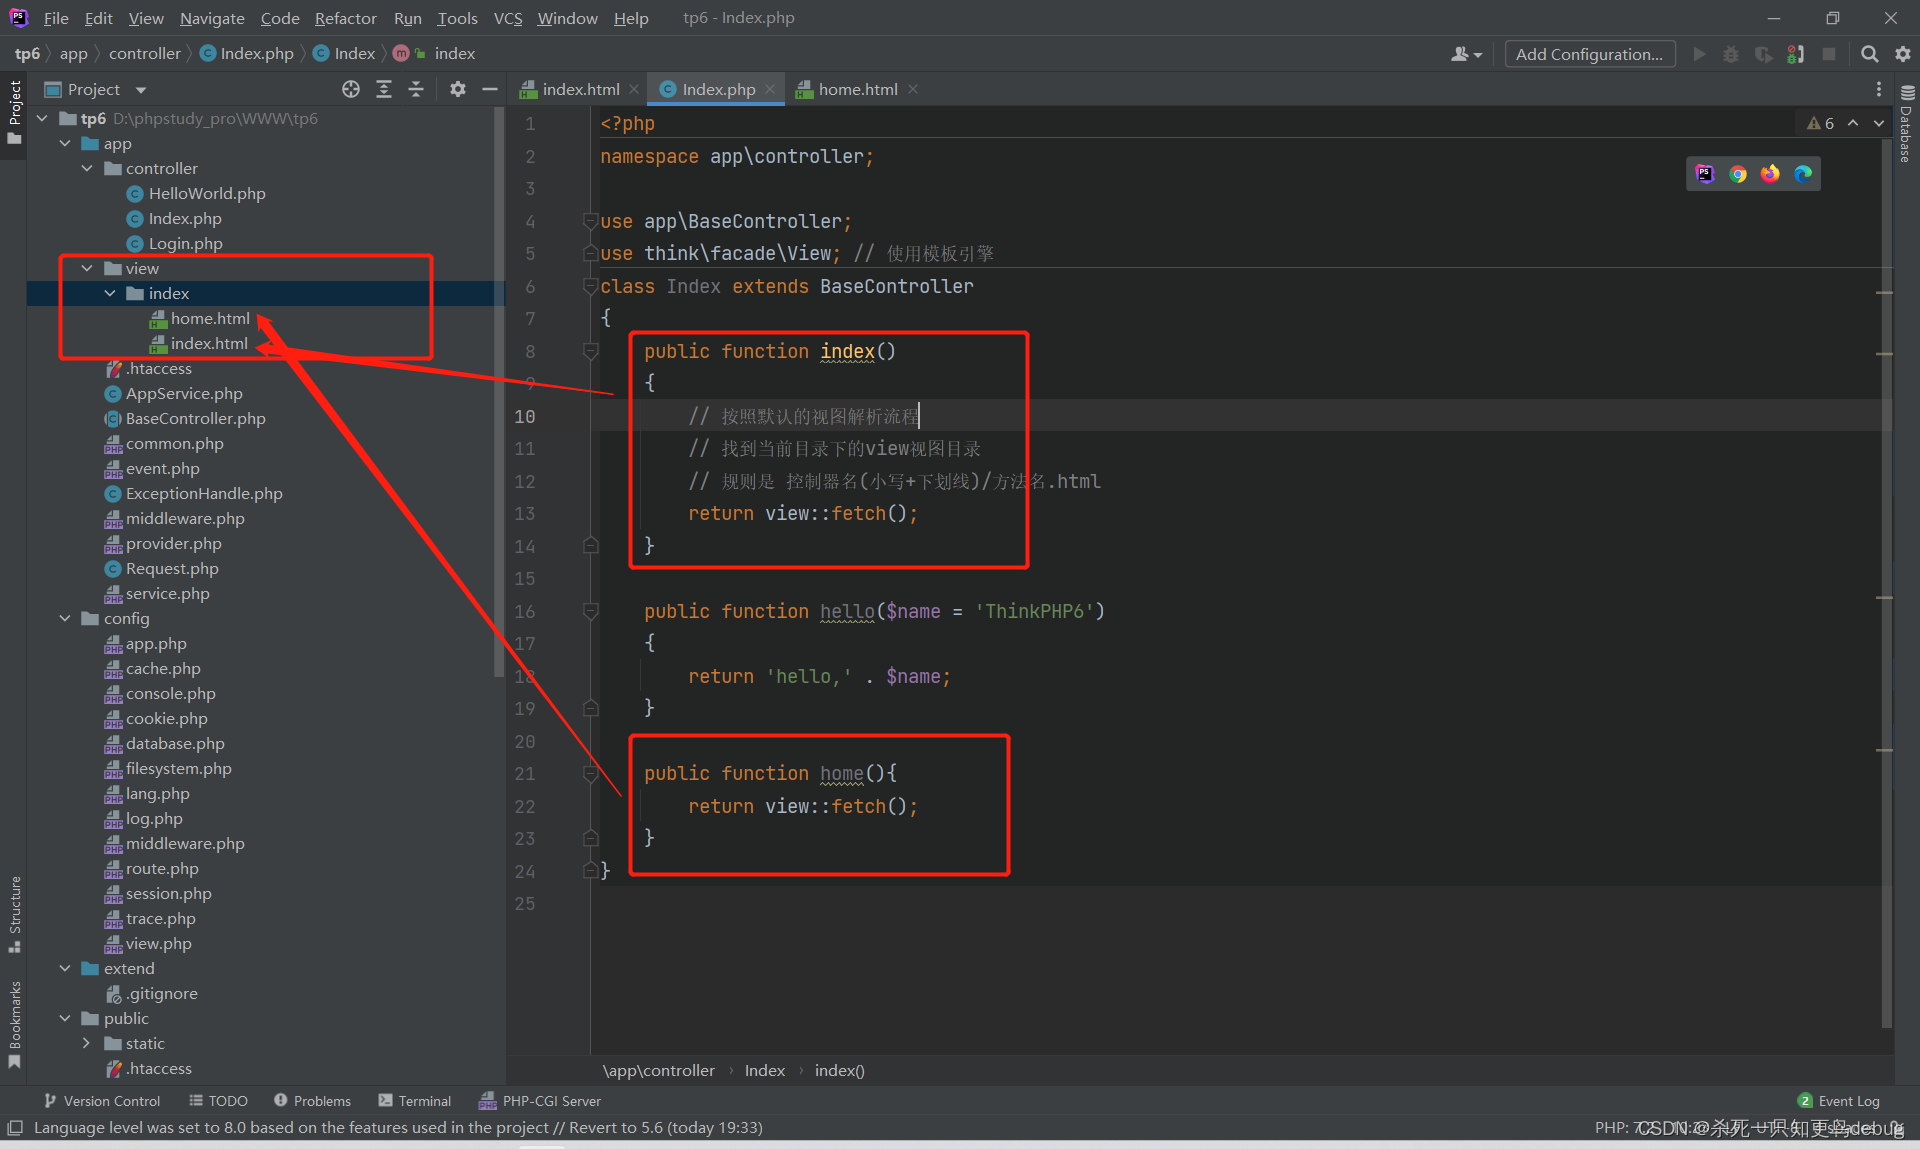The image size is (1920, 1149).
Task: Click Run with Coverage icon
Action: point(1763,54)
